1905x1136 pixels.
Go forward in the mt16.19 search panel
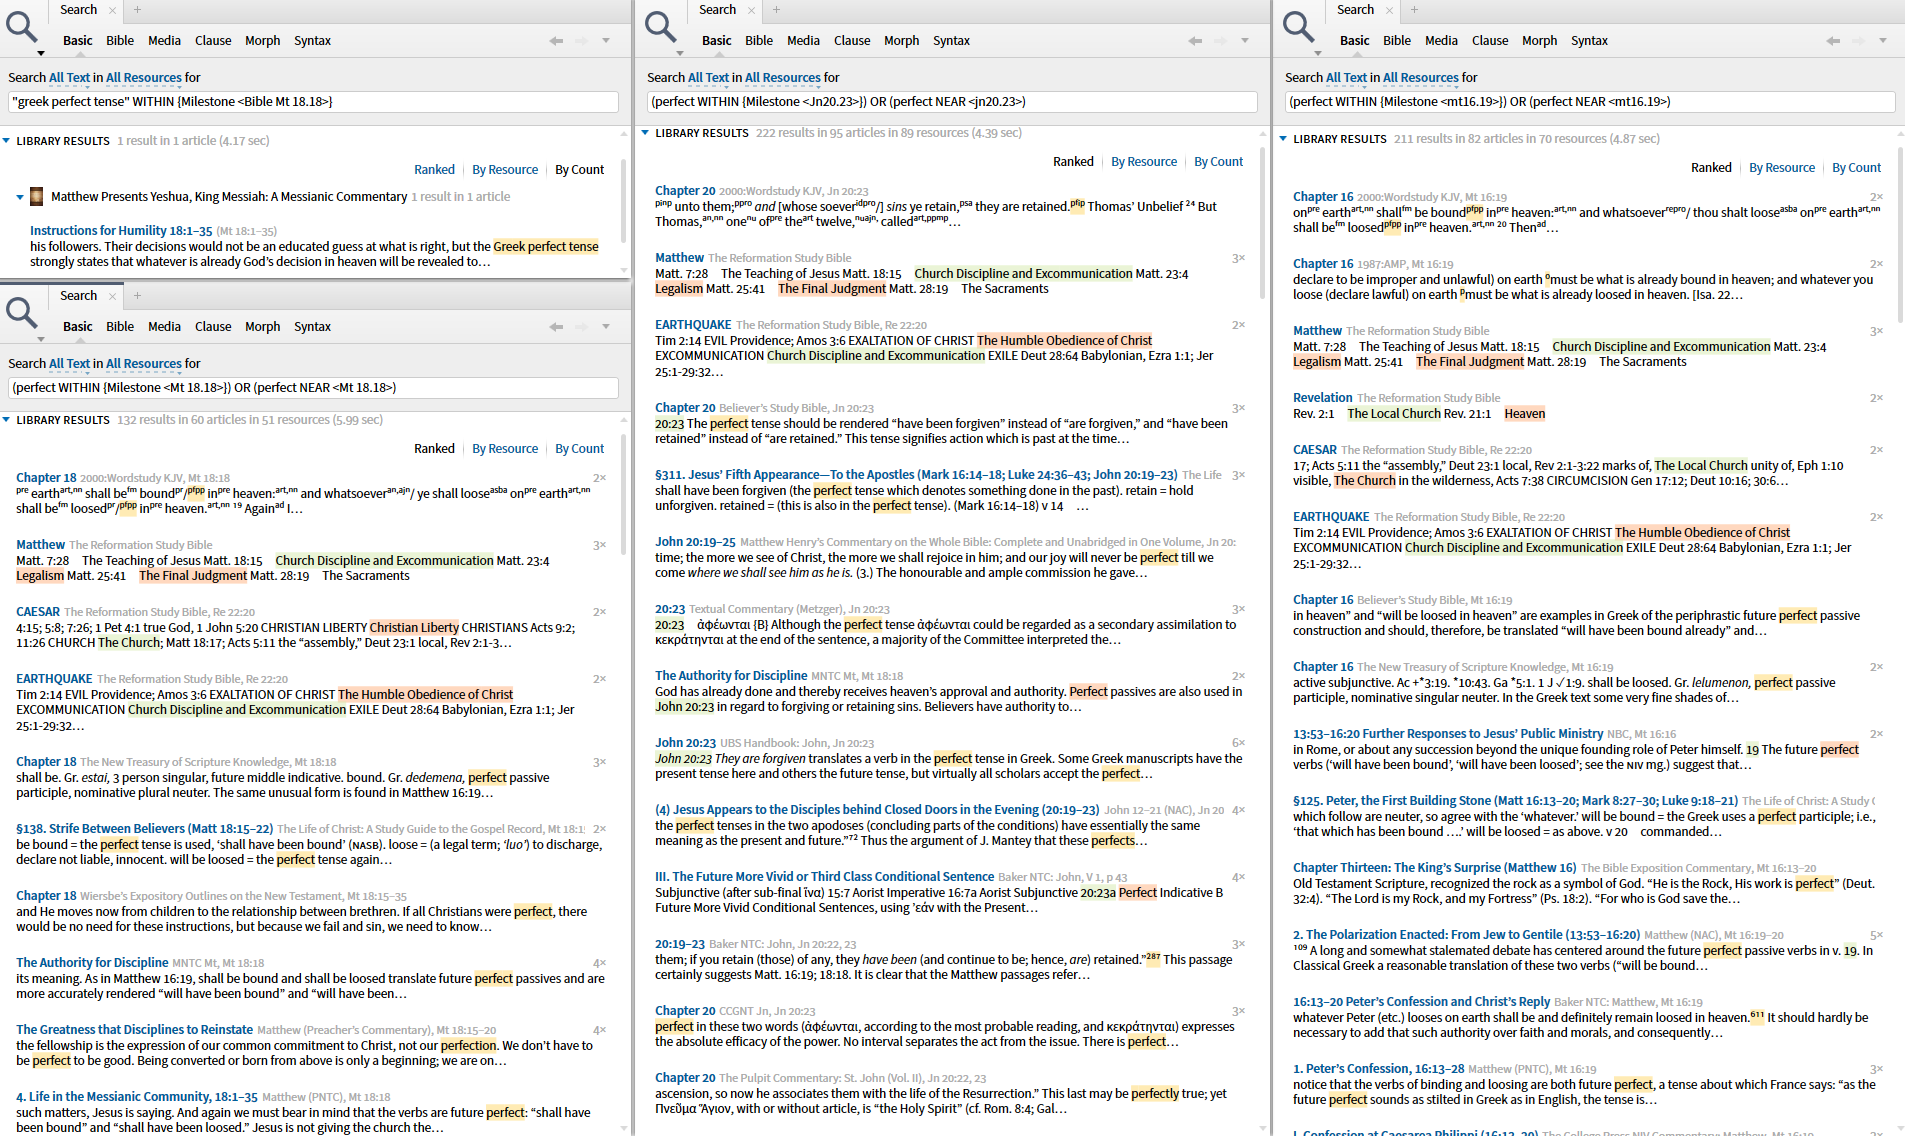(1858, 41)
